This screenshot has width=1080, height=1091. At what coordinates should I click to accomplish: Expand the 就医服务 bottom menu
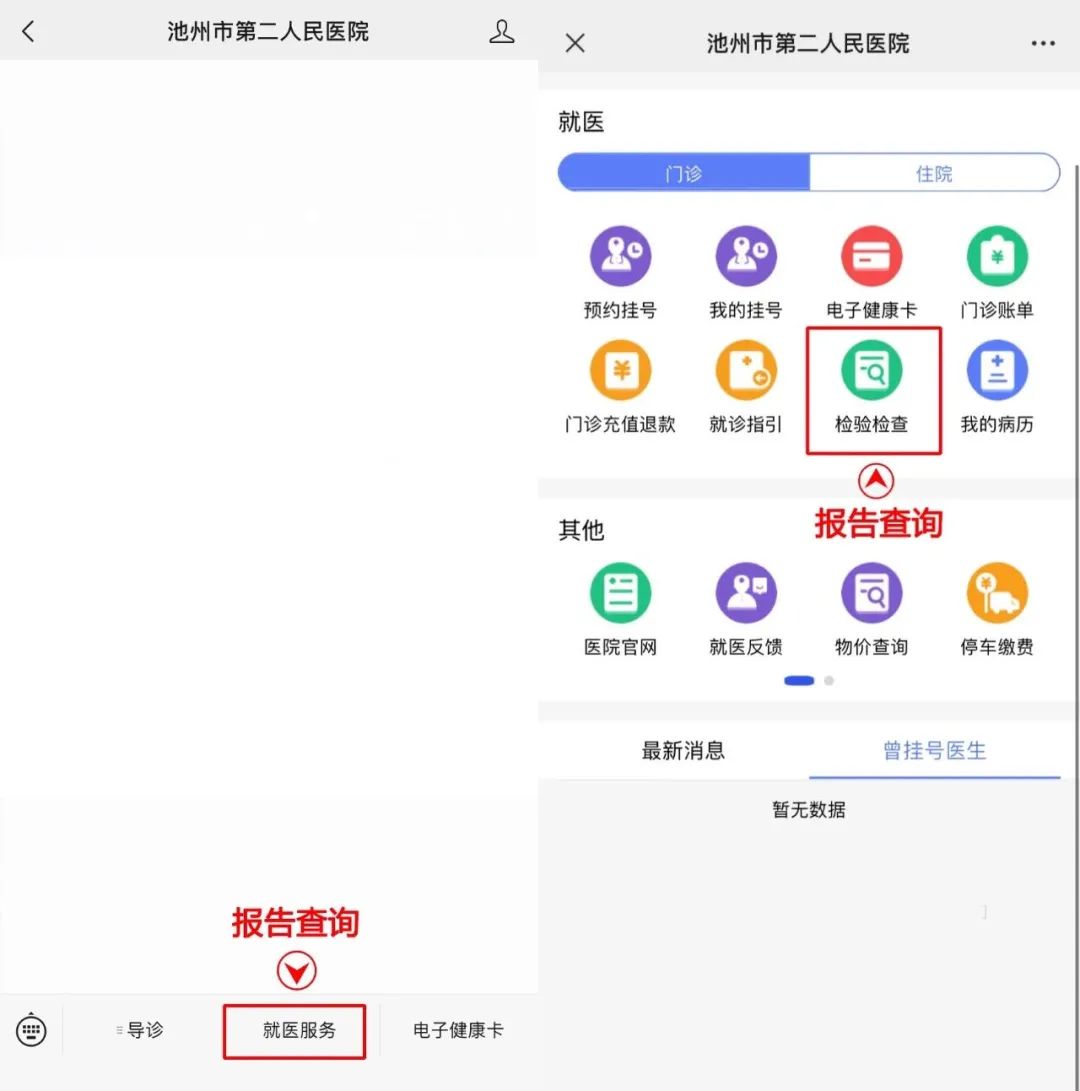(x=299, y=1030)
